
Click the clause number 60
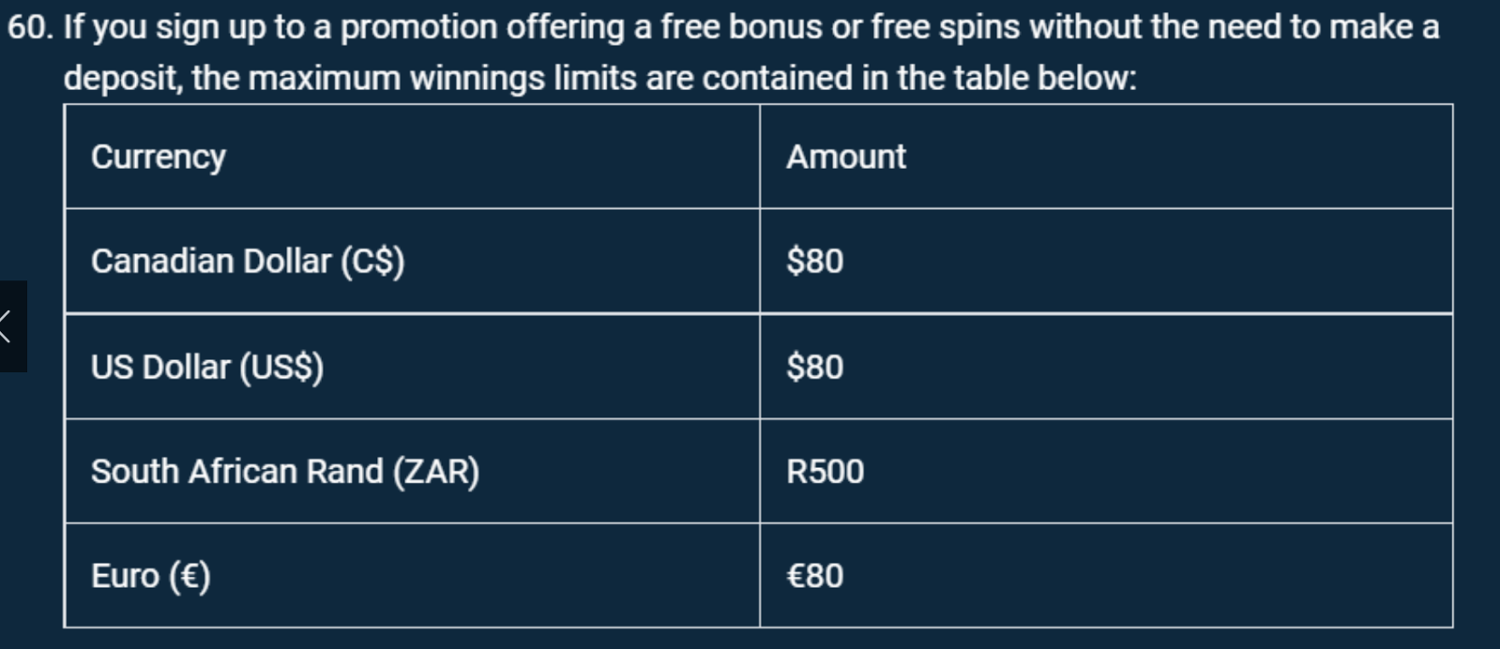[x=28, y=27]
